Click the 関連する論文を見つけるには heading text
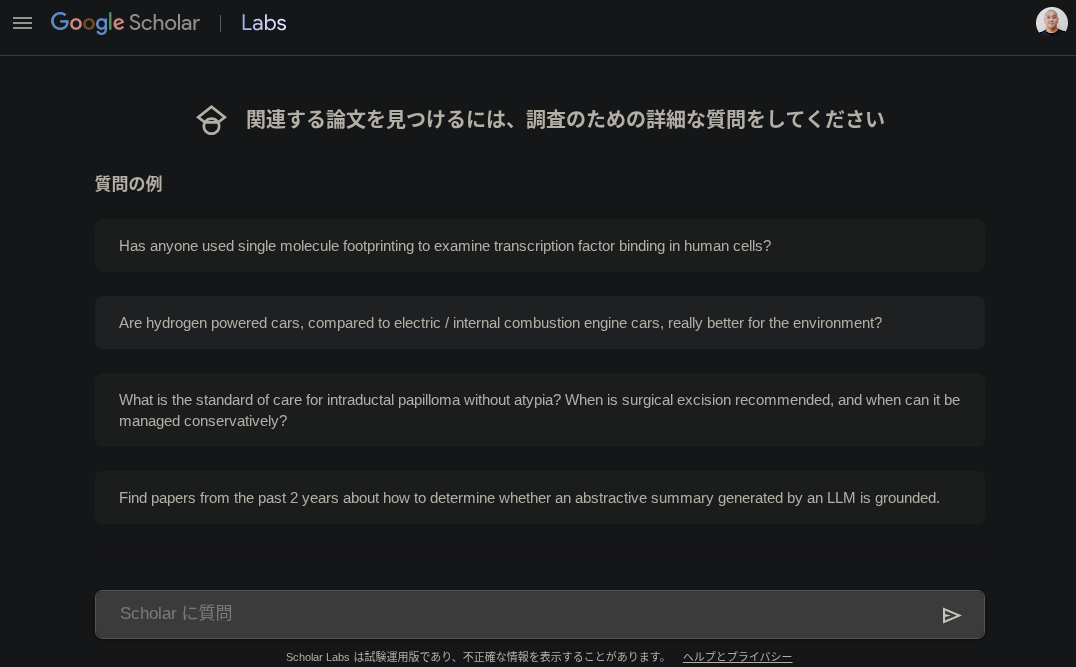 565,120
